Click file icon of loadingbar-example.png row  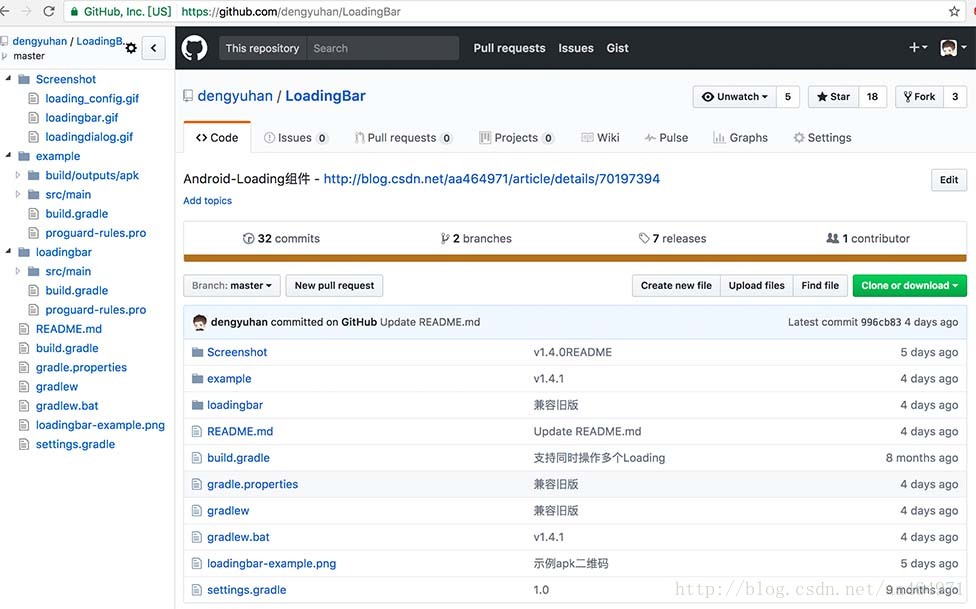click(197, 564)
